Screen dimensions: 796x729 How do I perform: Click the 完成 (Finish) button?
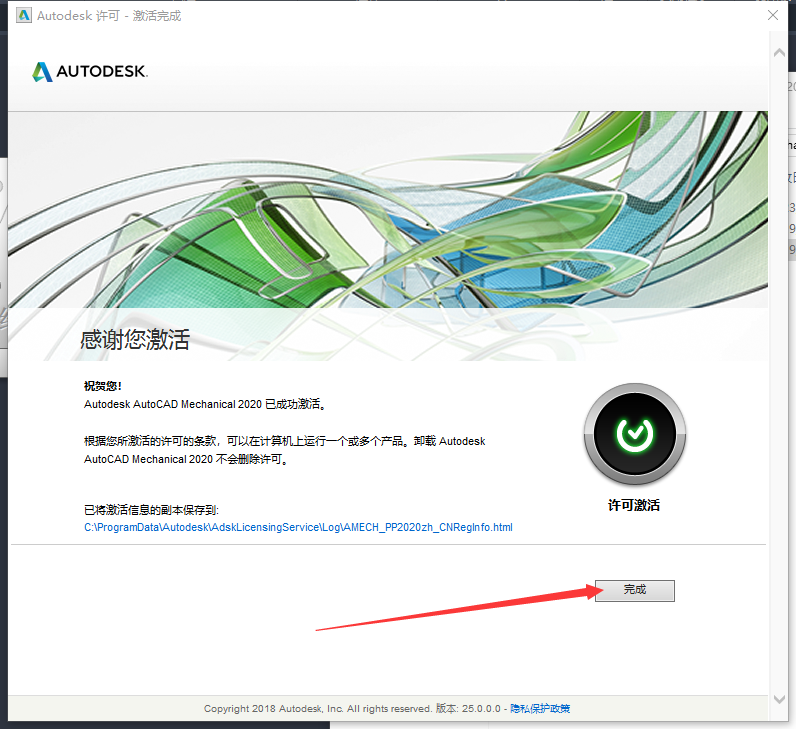pos(635,590)
